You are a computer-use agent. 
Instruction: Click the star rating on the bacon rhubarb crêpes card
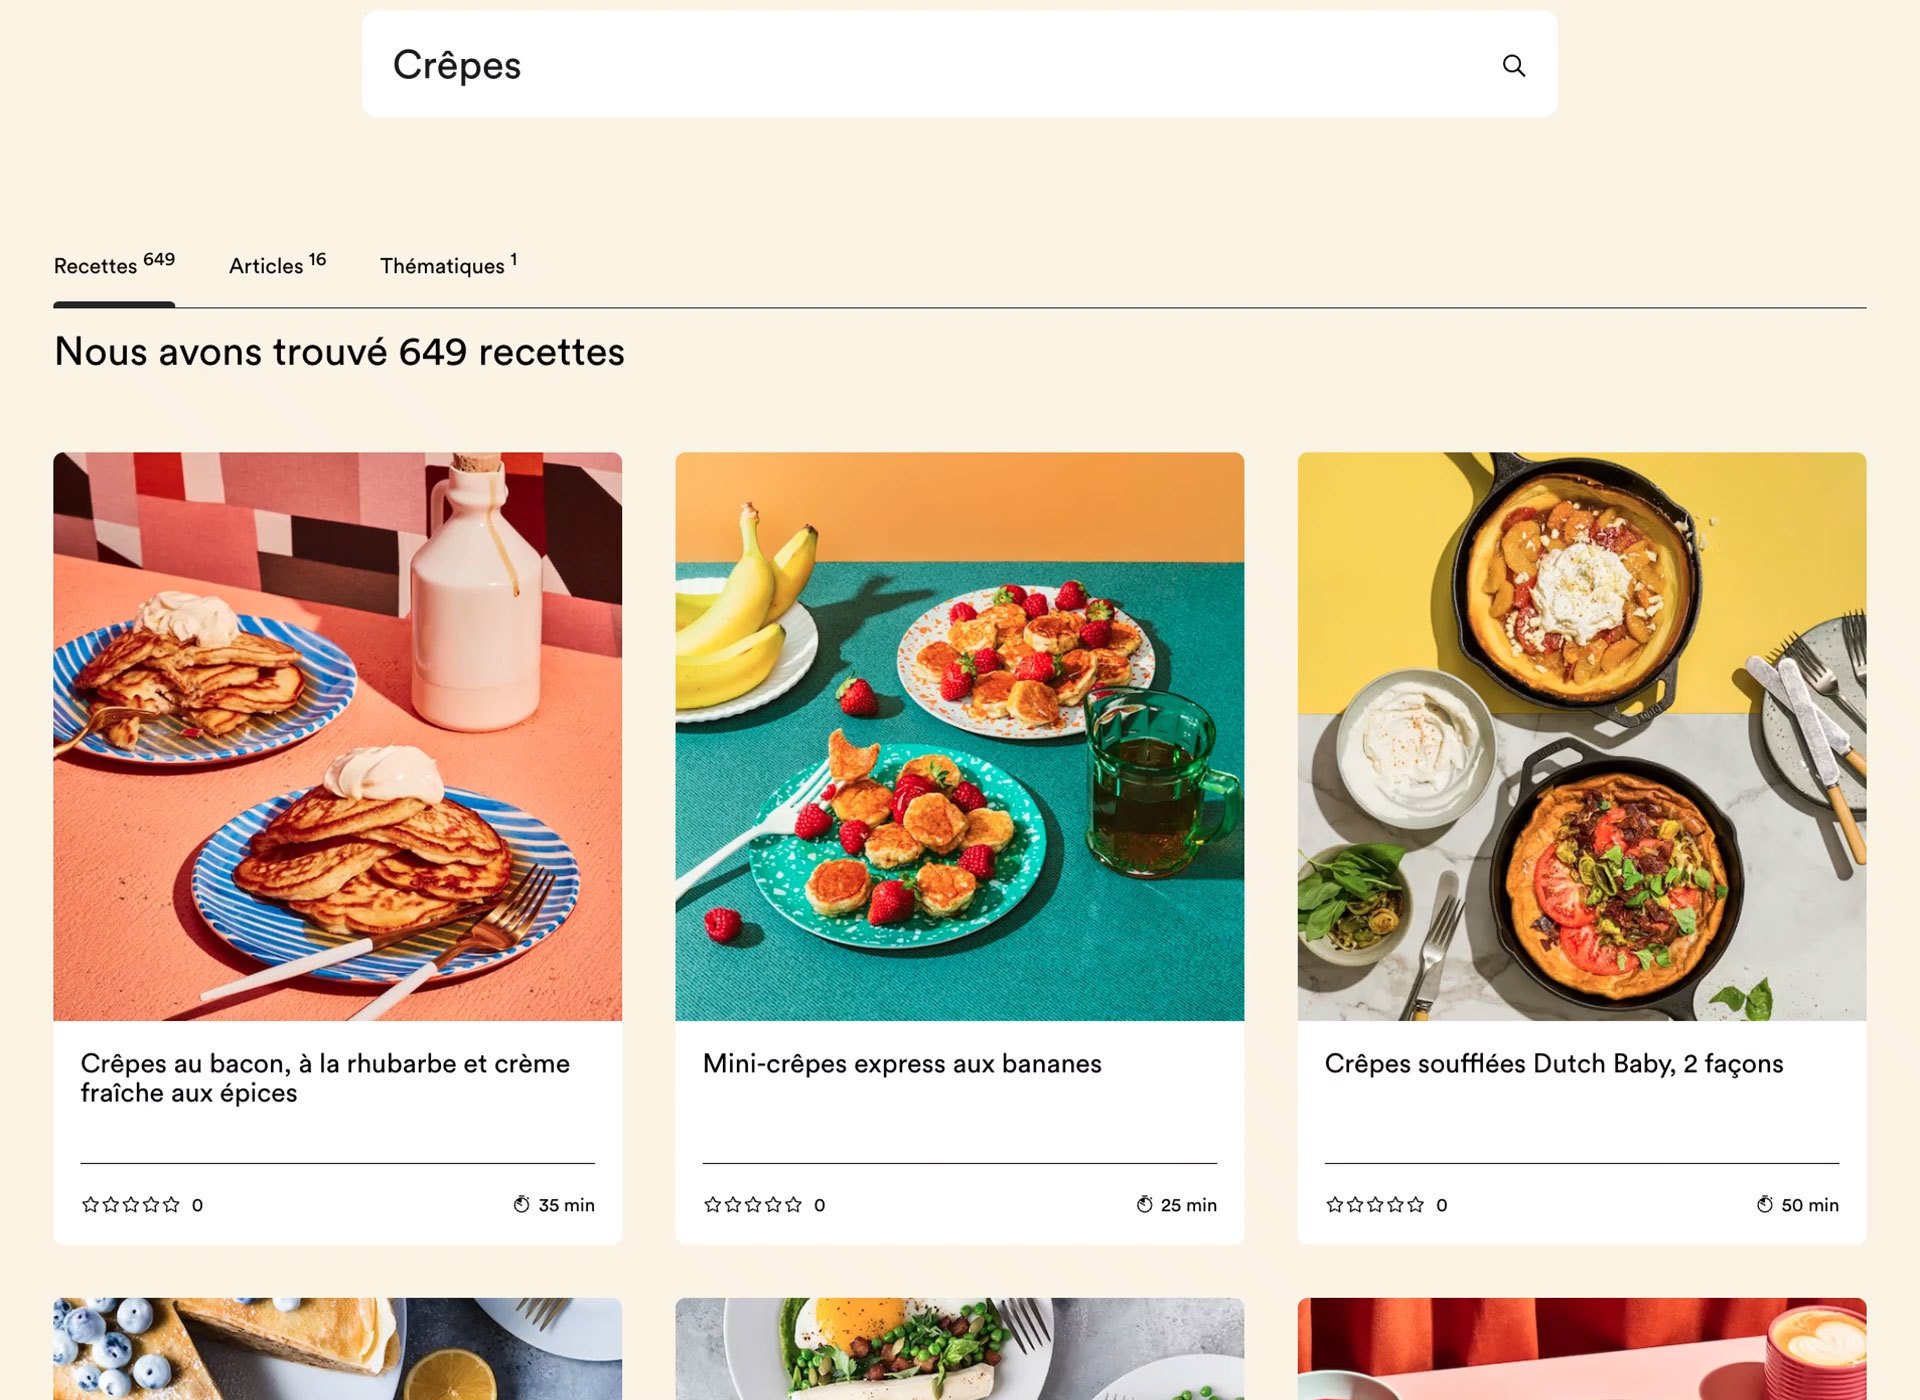click(131, 1204)
